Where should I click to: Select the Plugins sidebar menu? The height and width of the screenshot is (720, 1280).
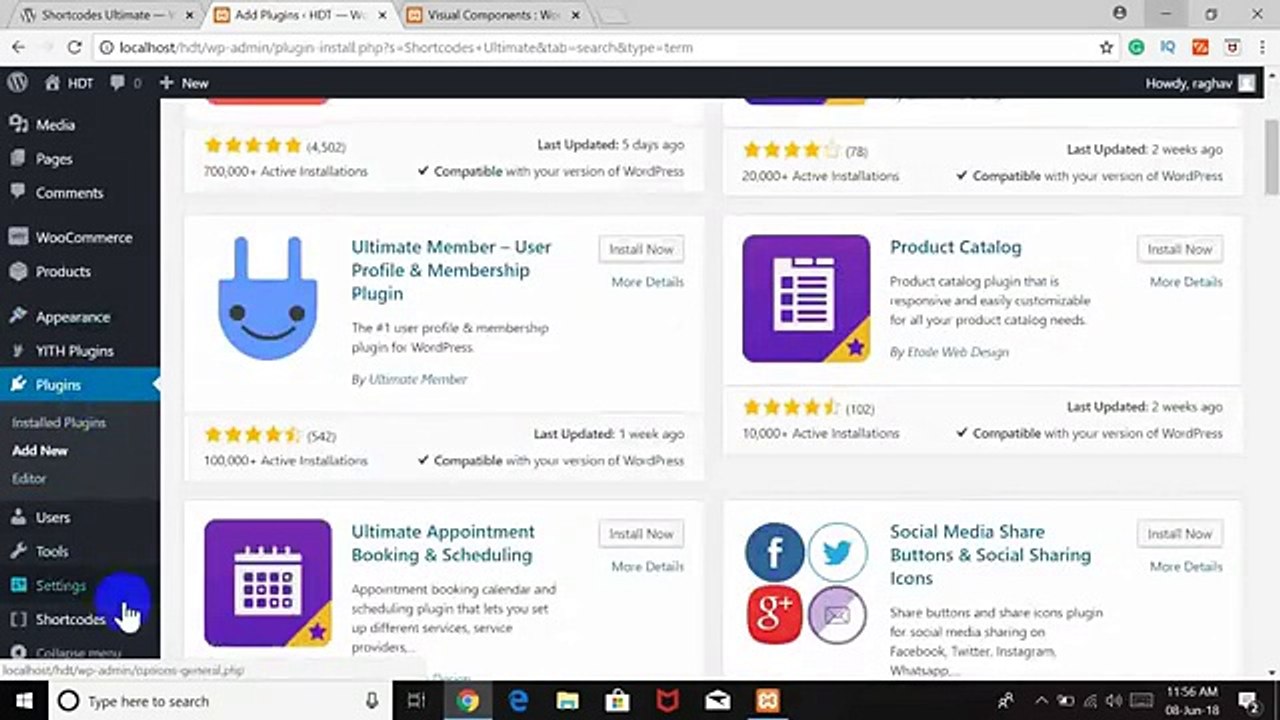coord(80,385)
